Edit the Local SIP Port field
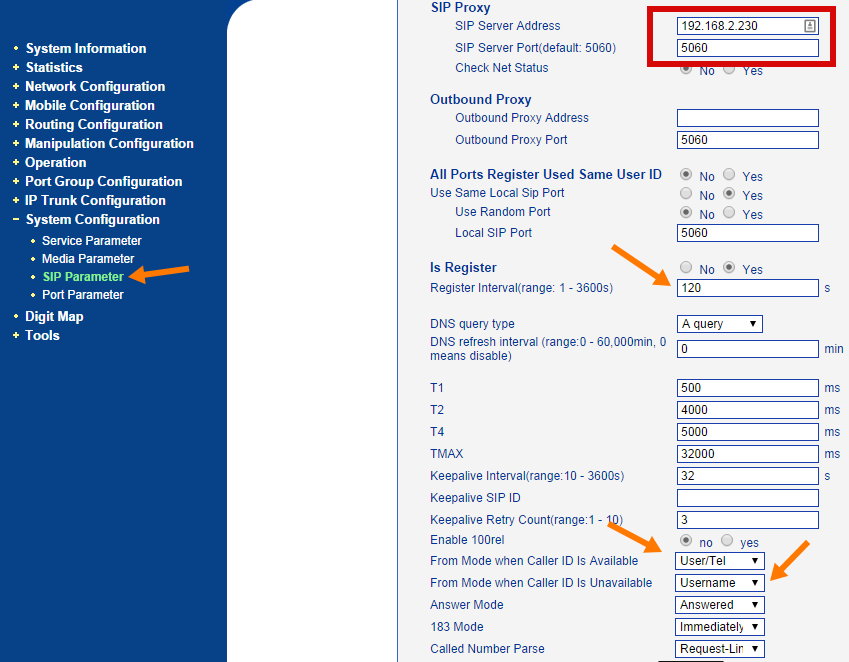 [747, 233]
